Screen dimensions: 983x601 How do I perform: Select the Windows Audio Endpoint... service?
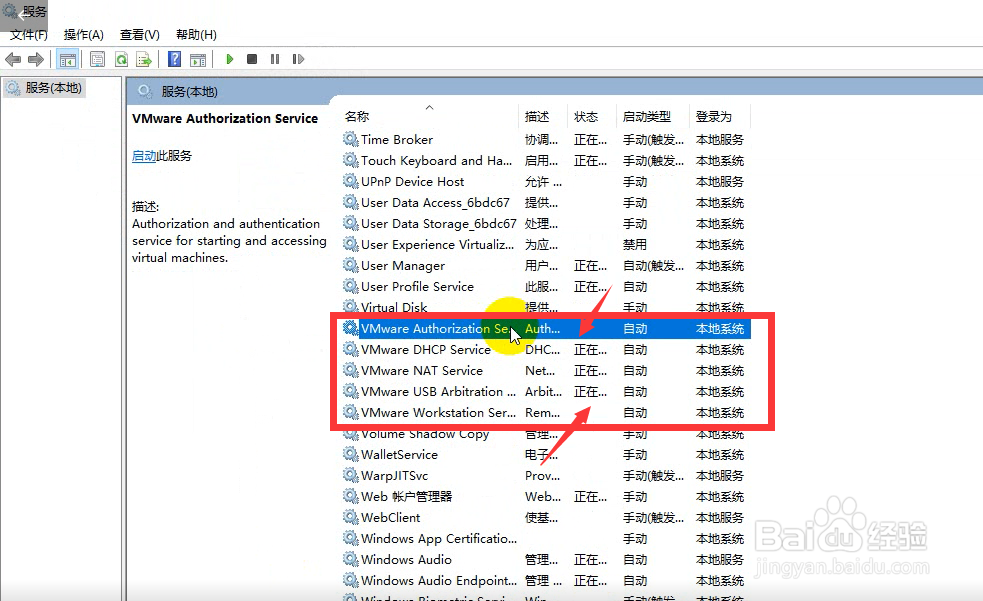coord(545,580)
